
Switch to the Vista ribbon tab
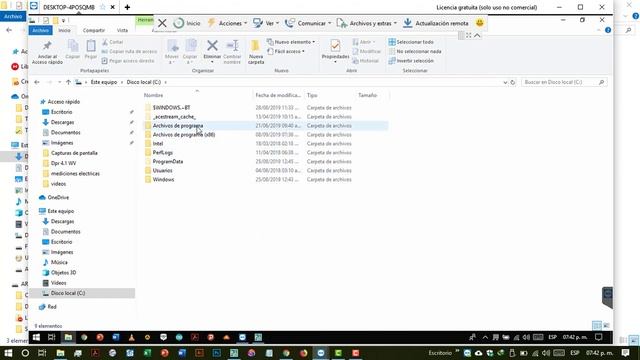point(122,31)
